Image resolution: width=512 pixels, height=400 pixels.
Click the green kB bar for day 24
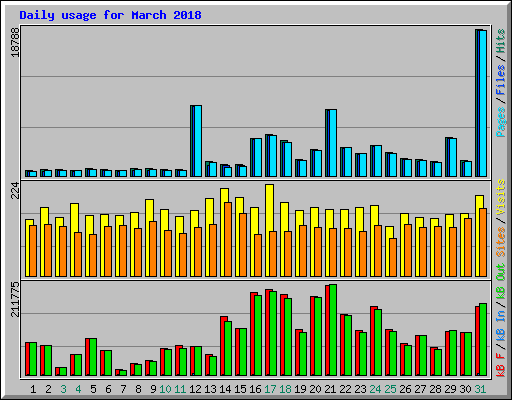tap(378, 343)
